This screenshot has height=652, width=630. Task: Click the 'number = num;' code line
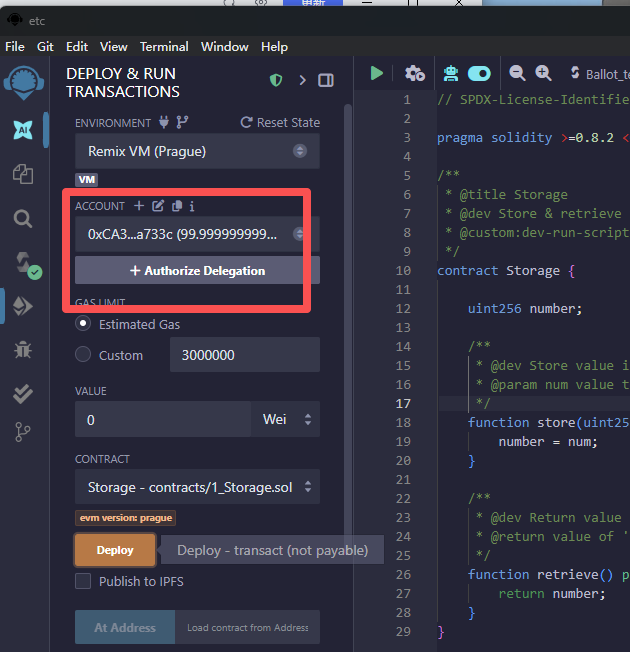pos(548,442)
